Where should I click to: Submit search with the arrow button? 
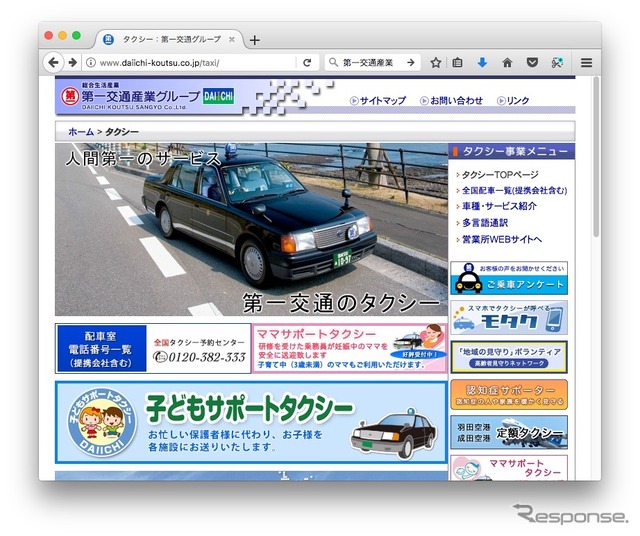411,62
